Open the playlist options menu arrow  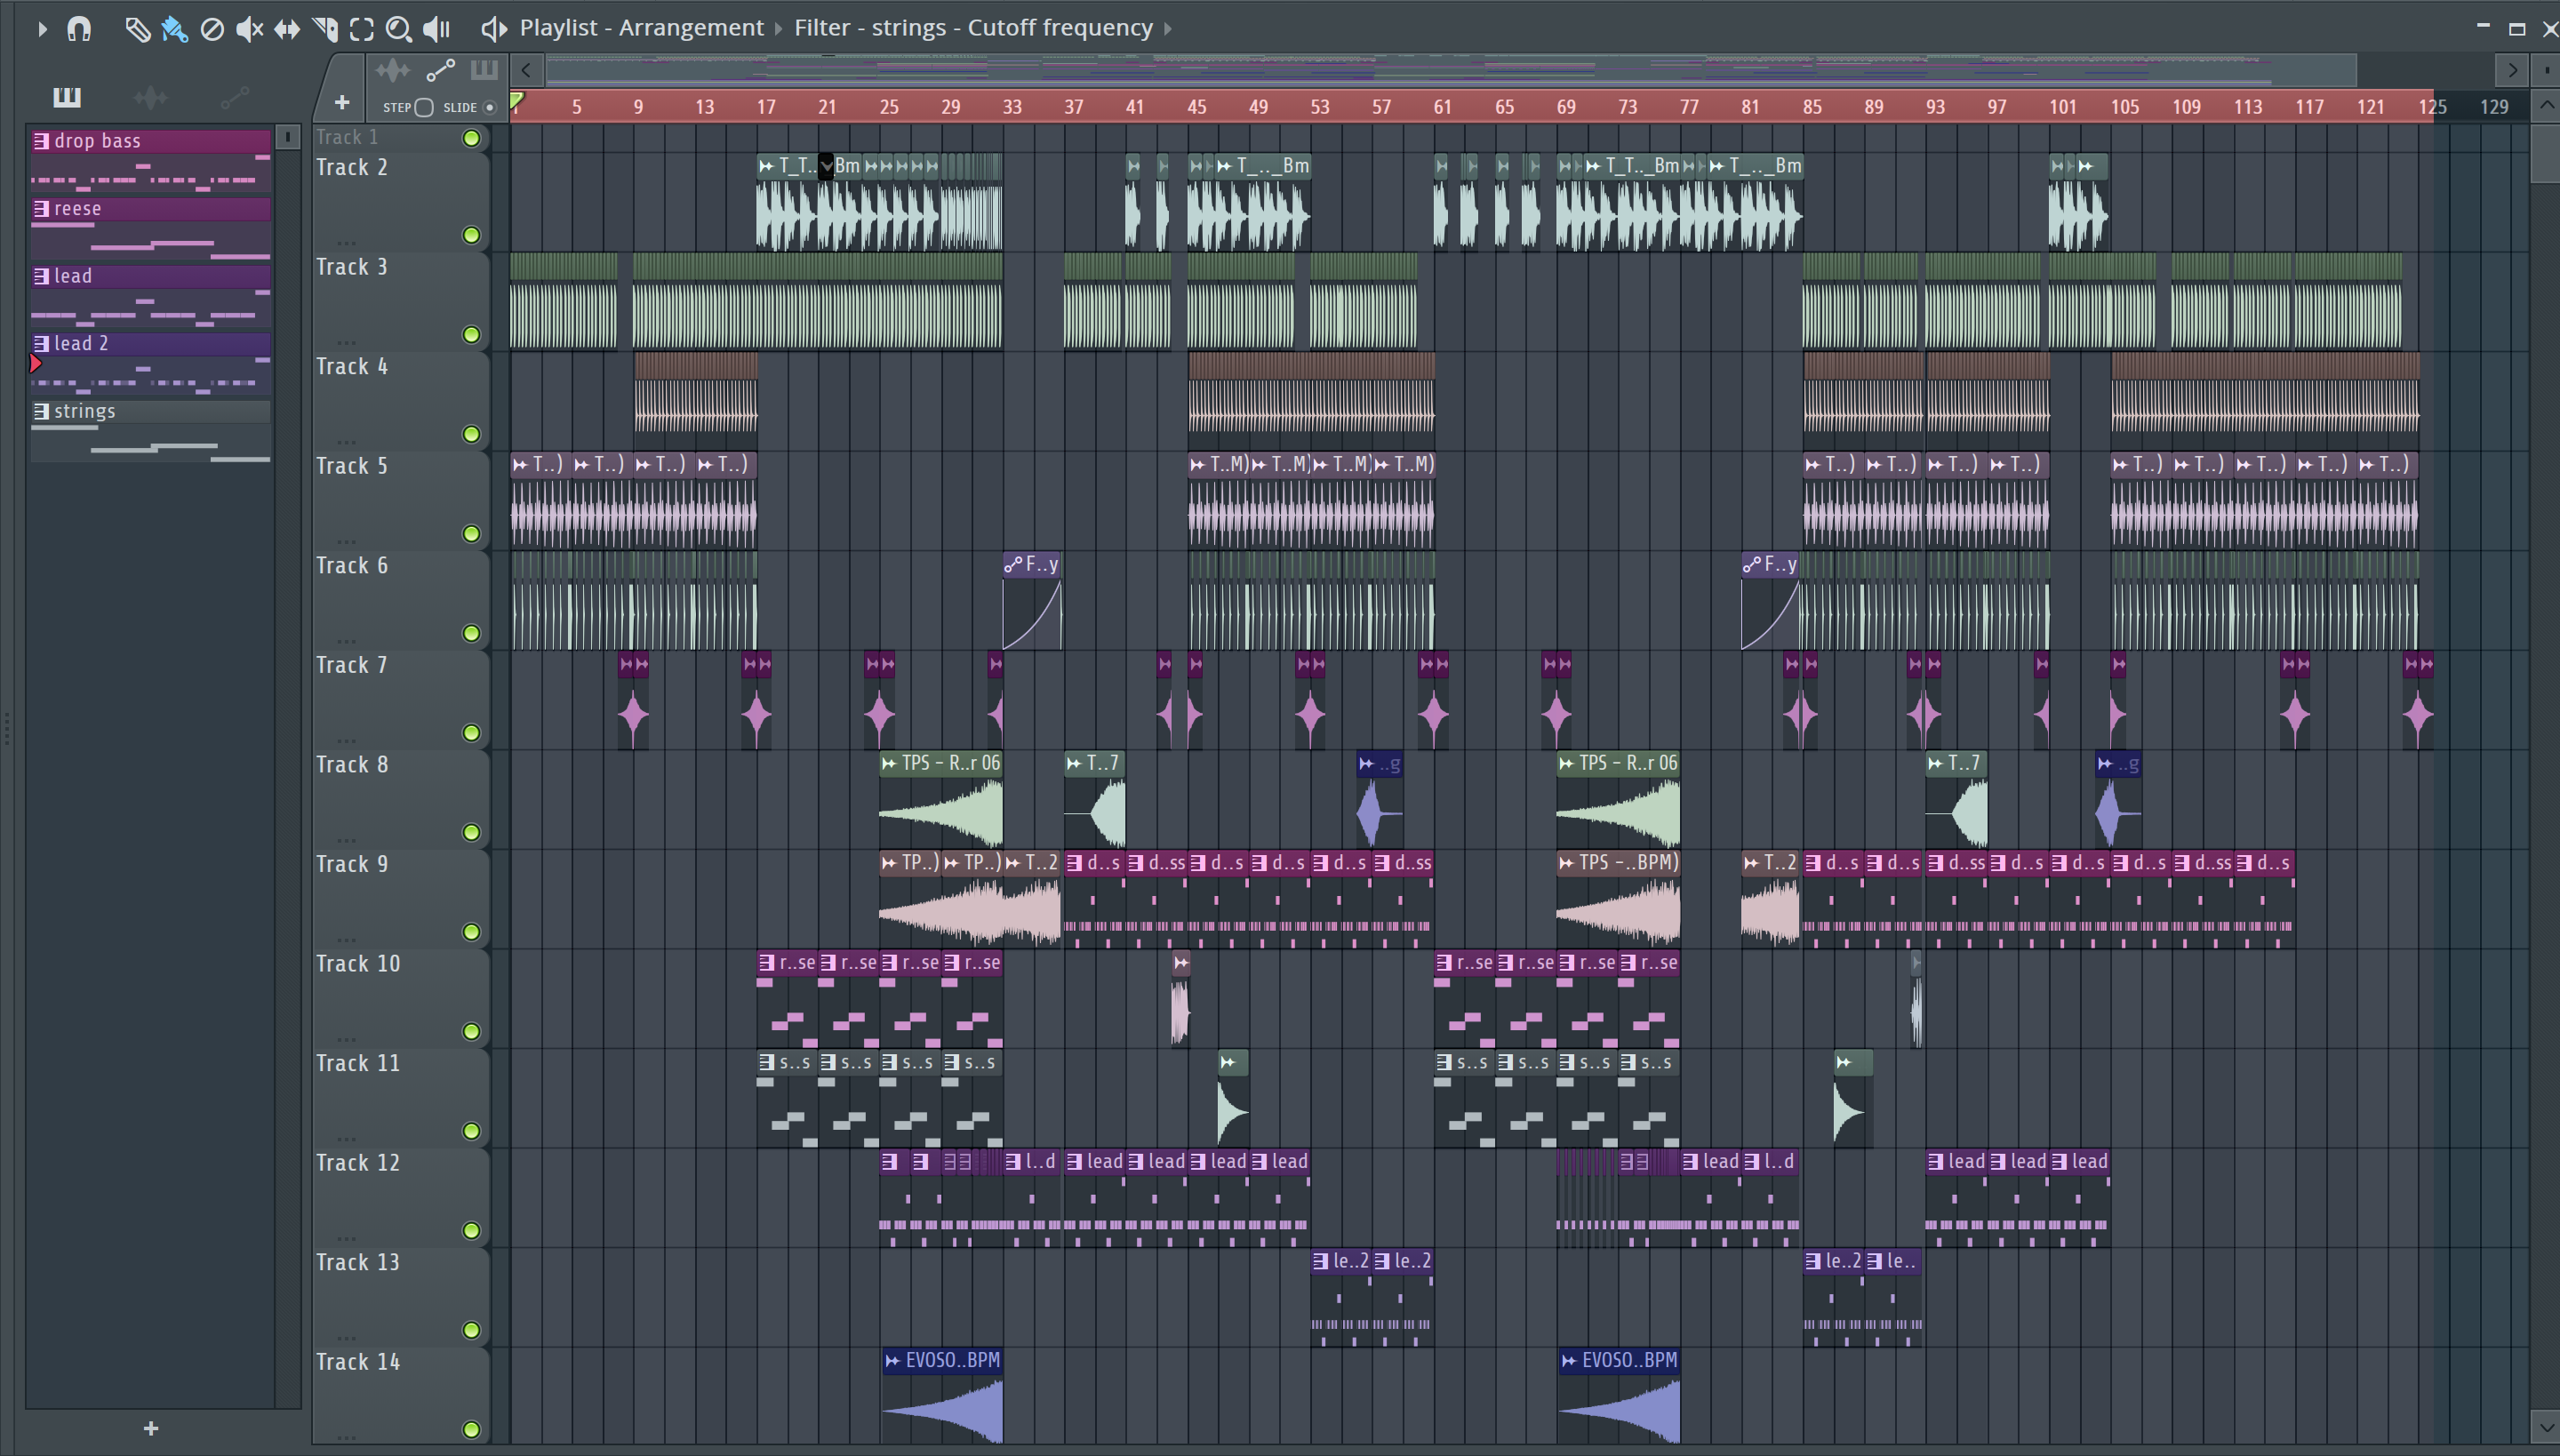(42, 29)
